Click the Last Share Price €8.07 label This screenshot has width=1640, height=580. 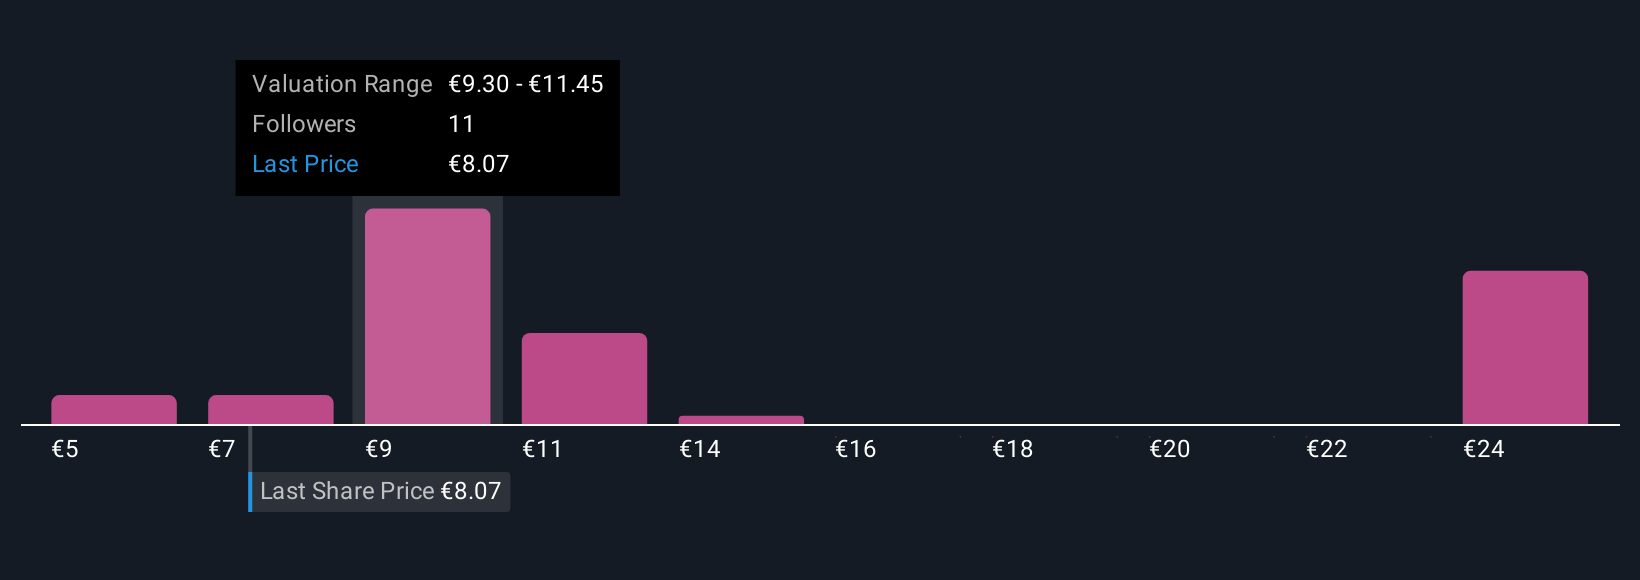click(x=380, y=491)
